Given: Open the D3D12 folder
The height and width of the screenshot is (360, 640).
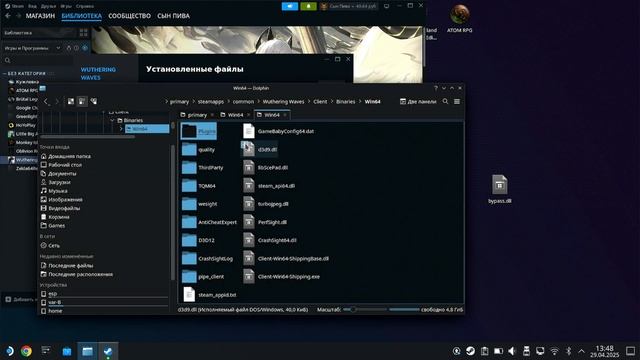Looking at the screenshot, I should [198, 240].
